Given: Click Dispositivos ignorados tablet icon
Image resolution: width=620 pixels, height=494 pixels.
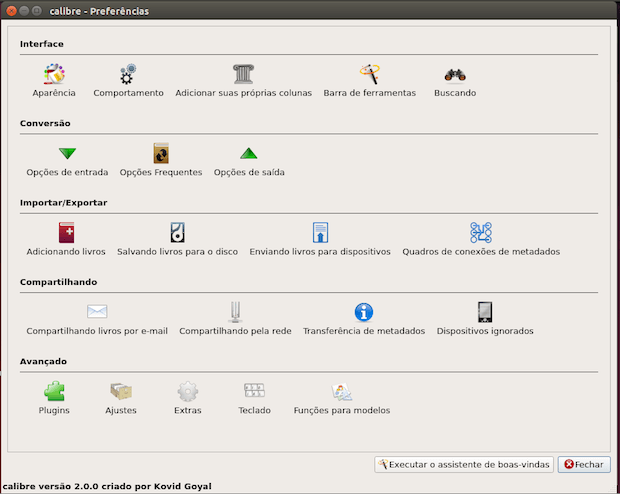Looking at the screenshot, I should (485, 312).
